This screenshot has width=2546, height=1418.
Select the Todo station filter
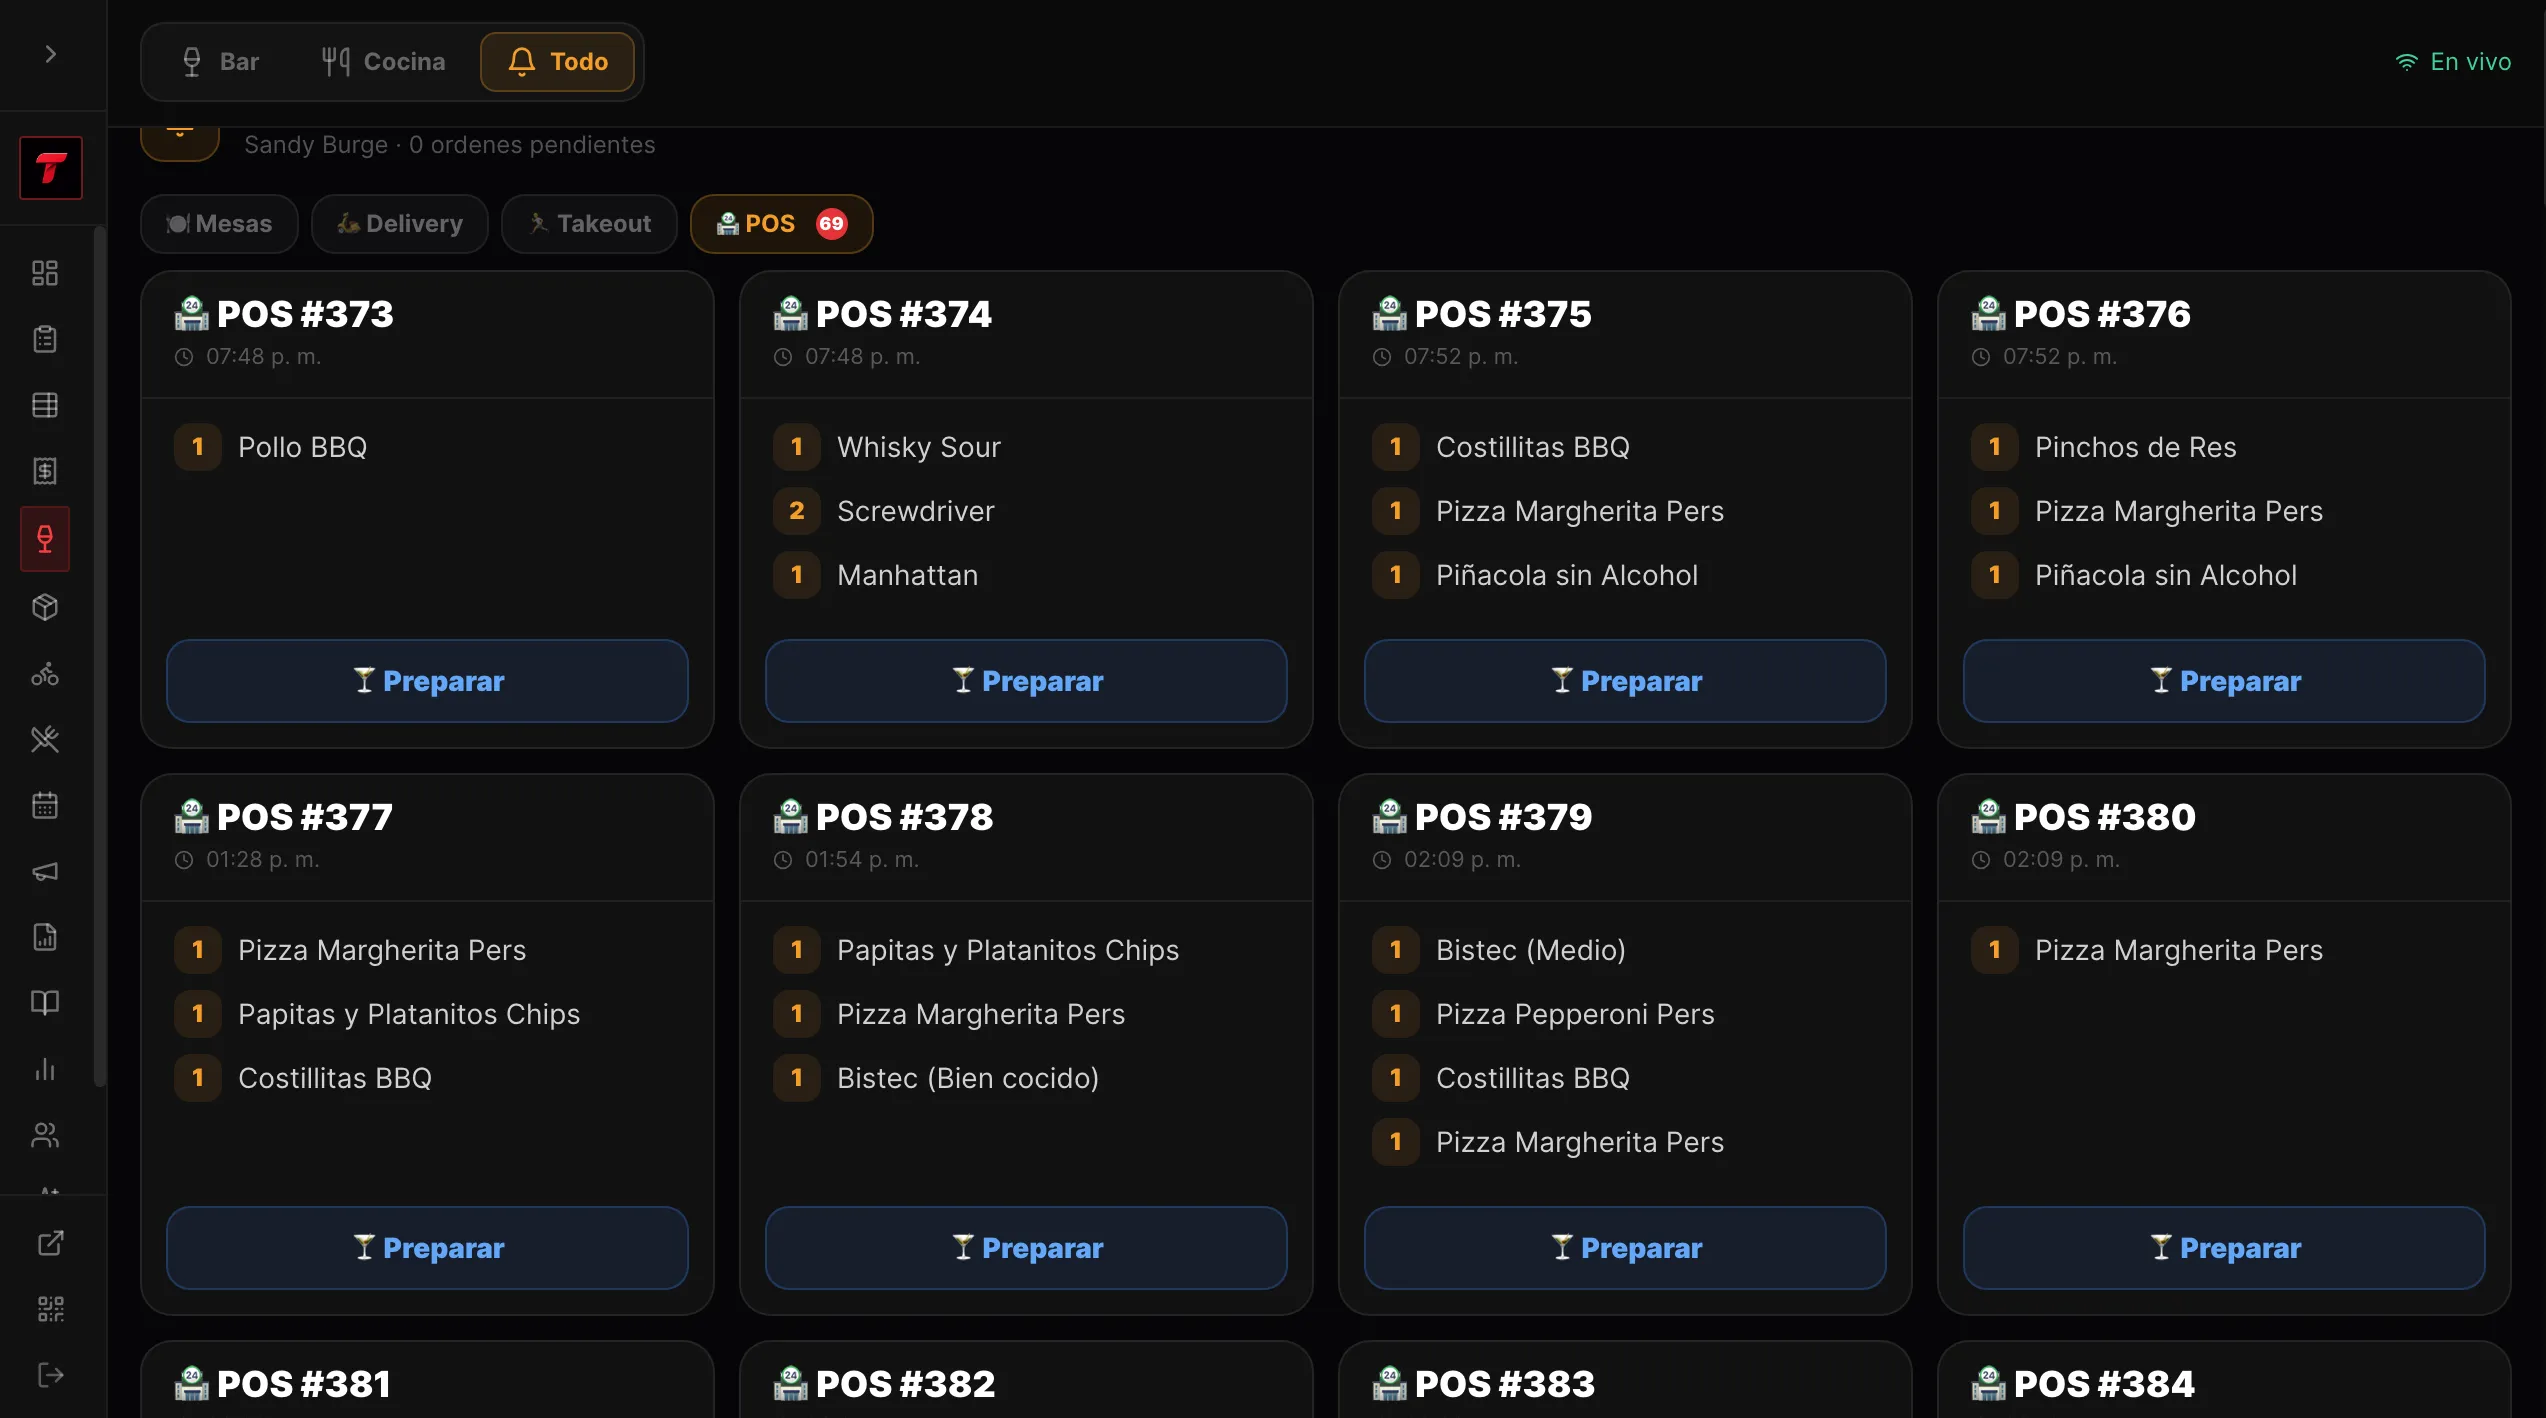tap(558, 62)
